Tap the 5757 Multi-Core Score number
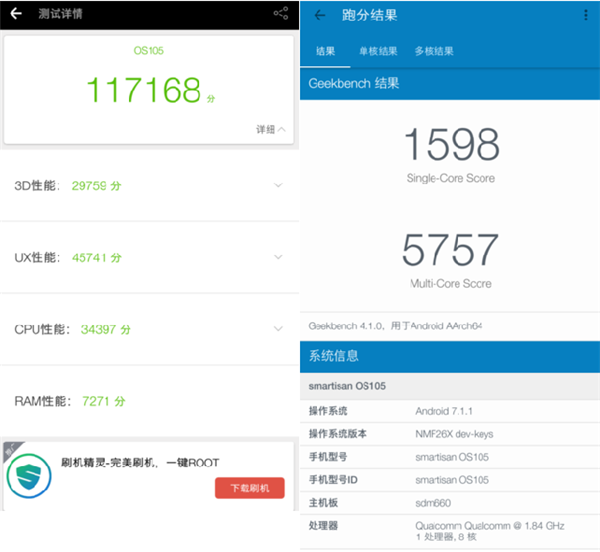Screen dimensions: 600x552 [450, 250]
